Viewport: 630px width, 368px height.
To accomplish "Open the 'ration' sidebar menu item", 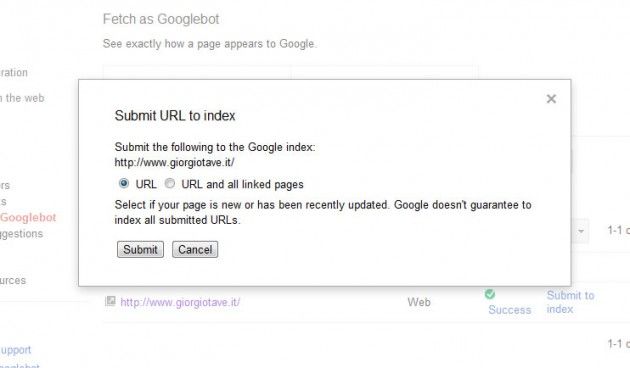I will tap(14, 73).
